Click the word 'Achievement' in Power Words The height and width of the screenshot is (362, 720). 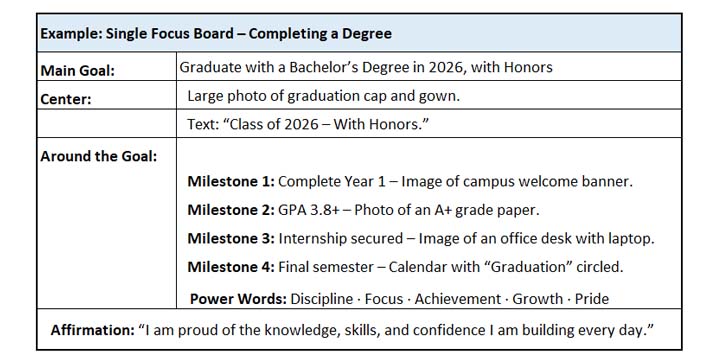(x=458, y=299)
